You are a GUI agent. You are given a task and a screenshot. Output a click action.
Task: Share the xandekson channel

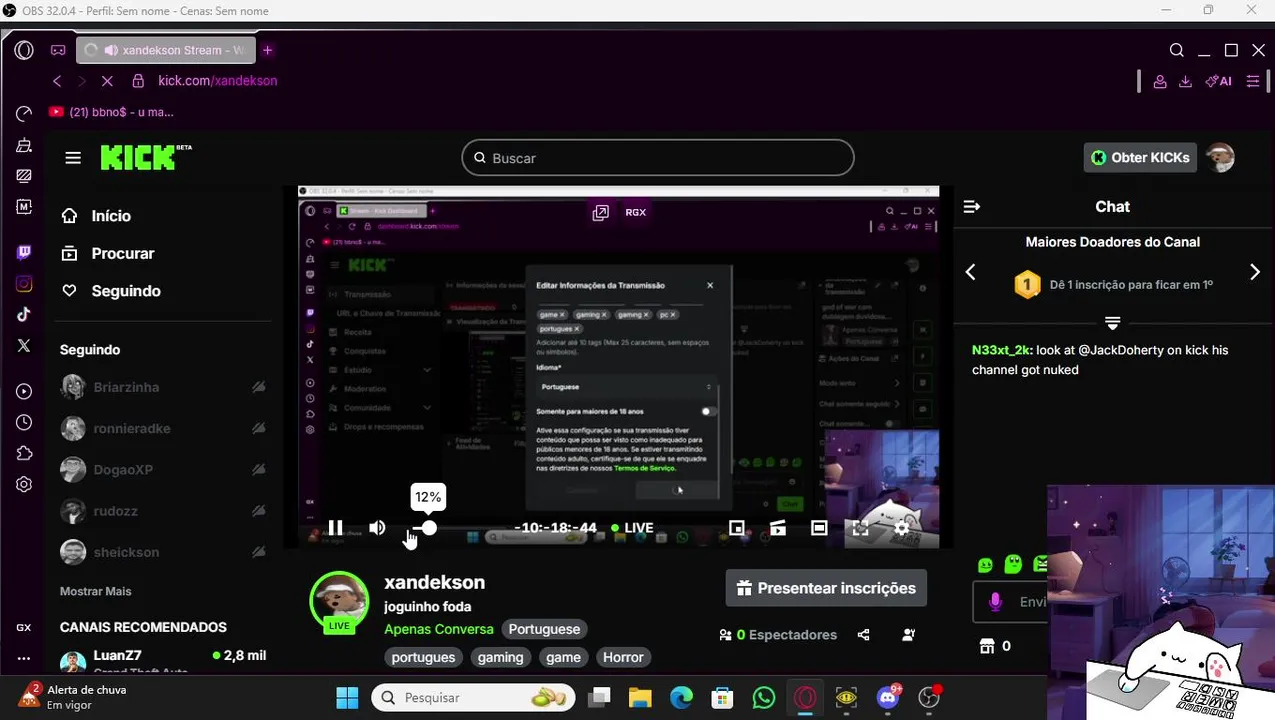pyautogui.click(x=863, y=635)
